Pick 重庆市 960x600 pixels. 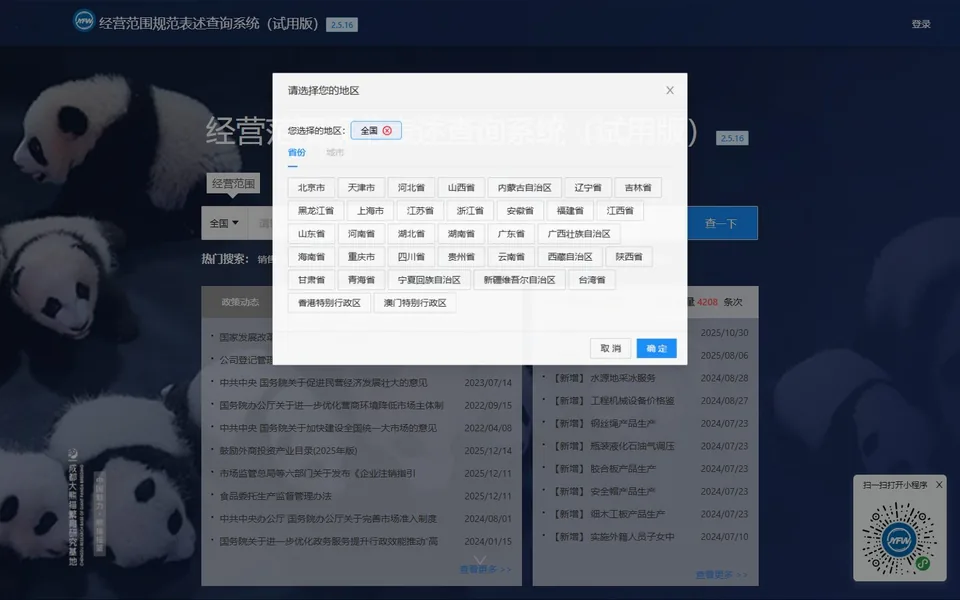click(x=361, y=257)
